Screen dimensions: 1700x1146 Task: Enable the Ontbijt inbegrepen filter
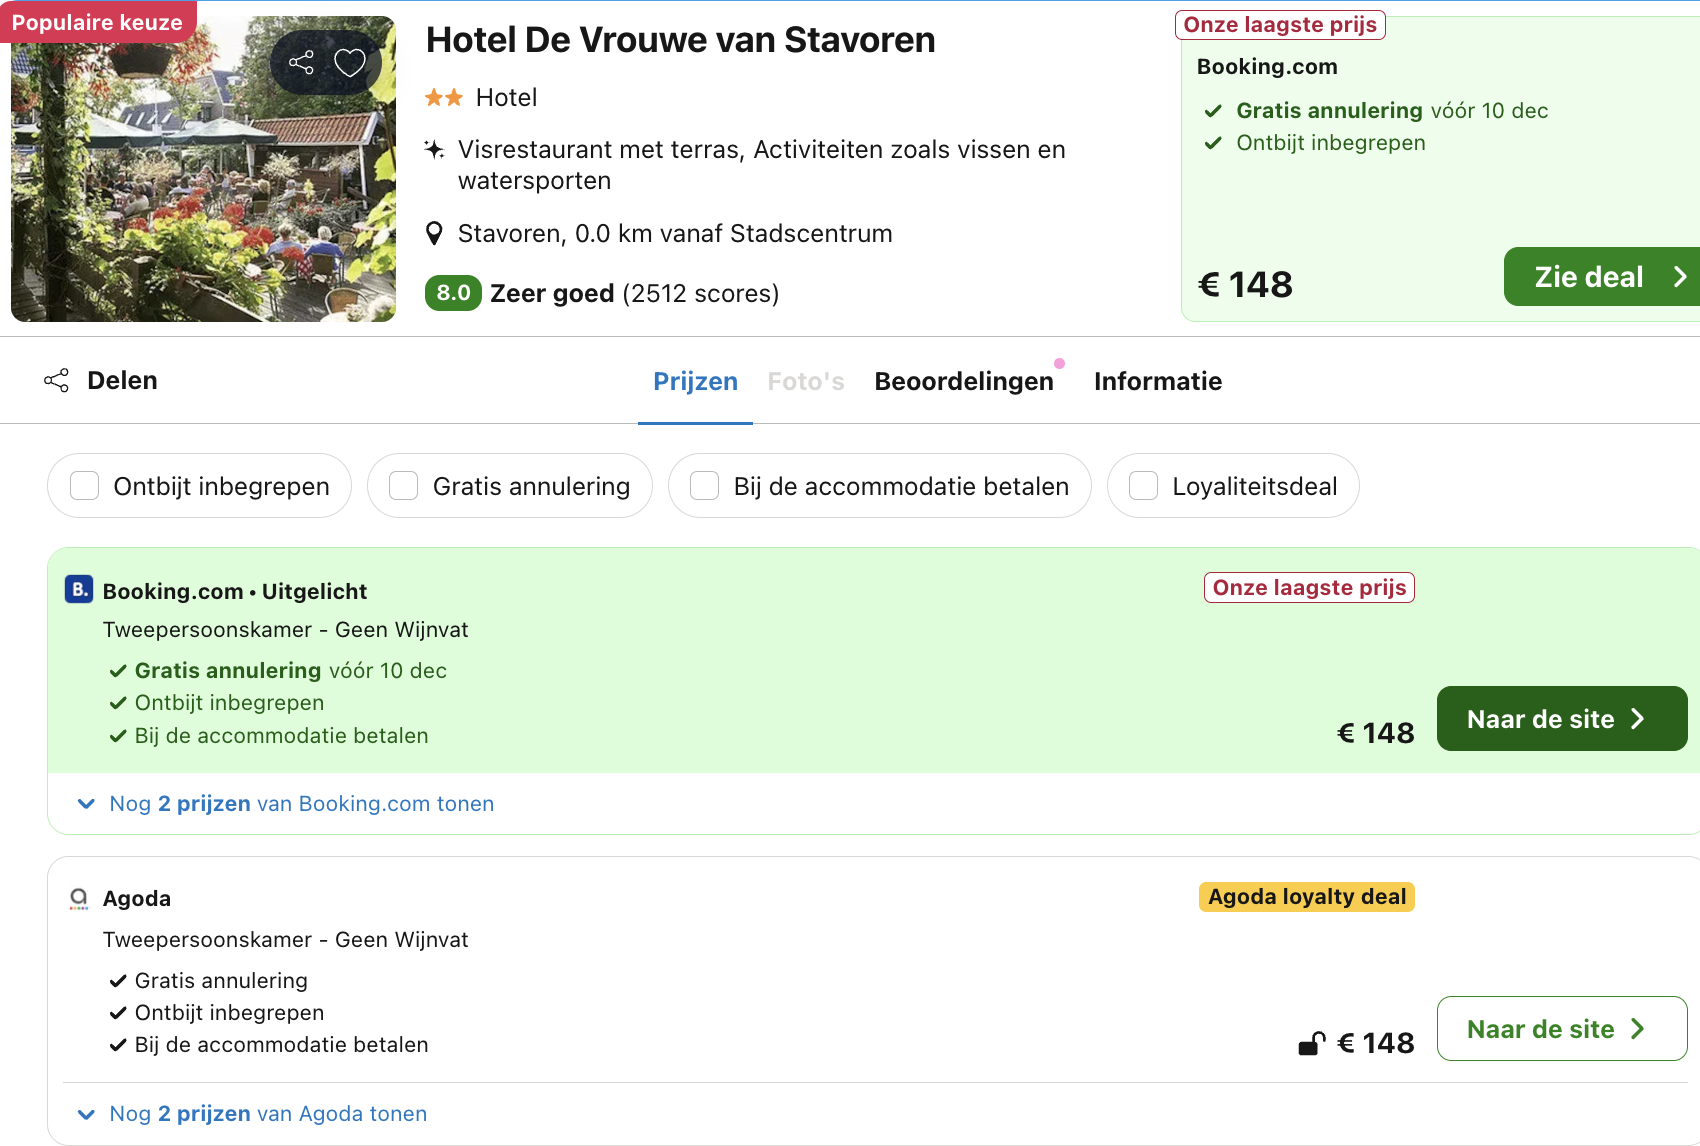[x=84, y=485]
